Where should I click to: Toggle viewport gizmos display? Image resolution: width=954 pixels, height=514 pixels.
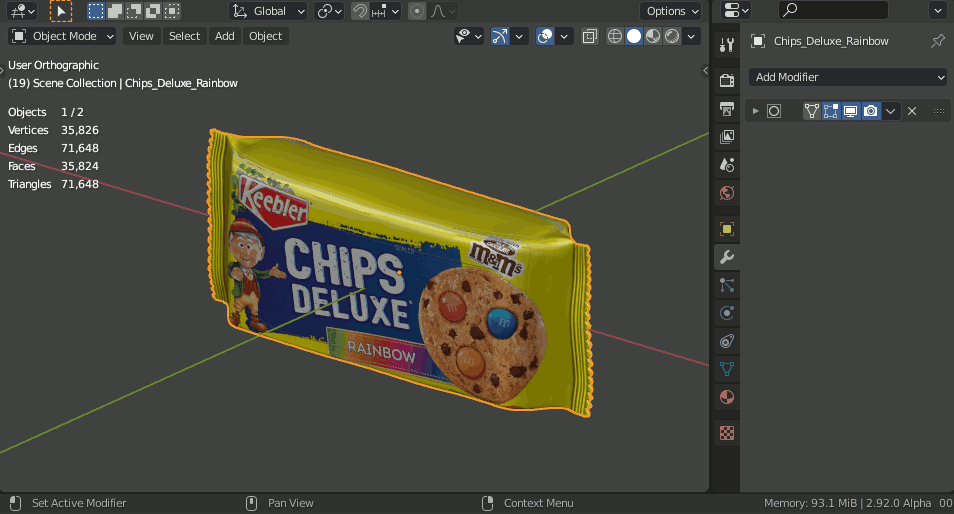pyautogui.click(x=500, y=36)
